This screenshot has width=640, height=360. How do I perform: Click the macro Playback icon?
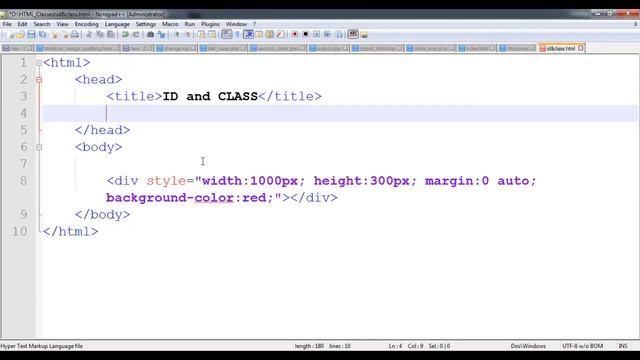316,35
